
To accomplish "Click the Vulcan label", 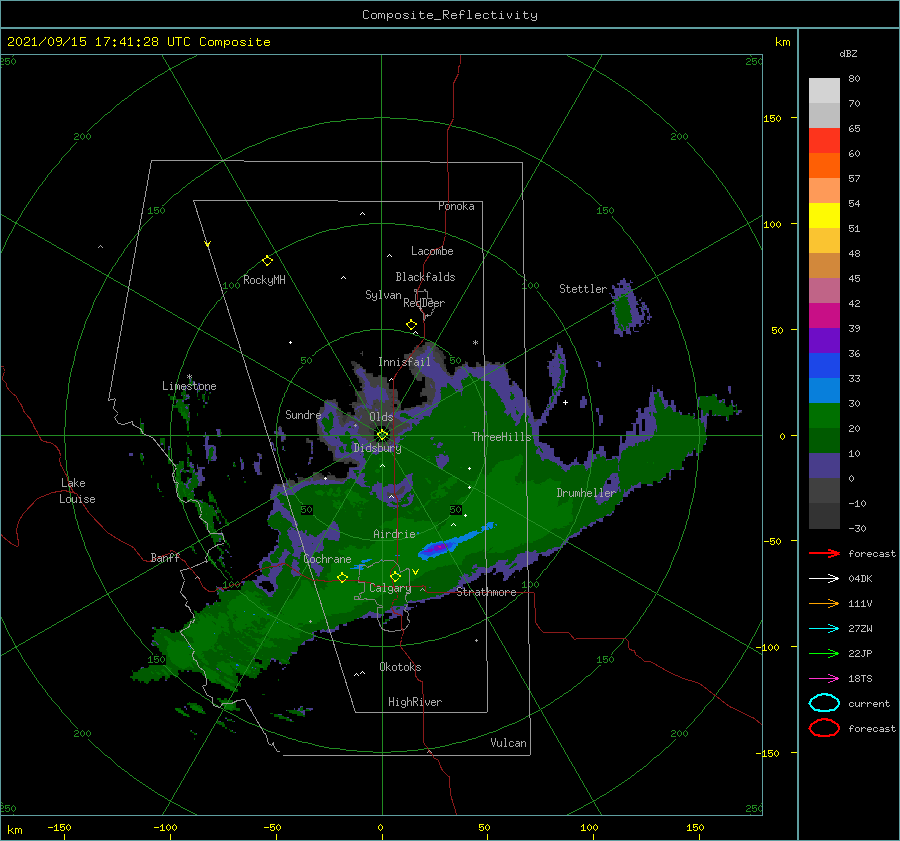I will coord(509,743).
